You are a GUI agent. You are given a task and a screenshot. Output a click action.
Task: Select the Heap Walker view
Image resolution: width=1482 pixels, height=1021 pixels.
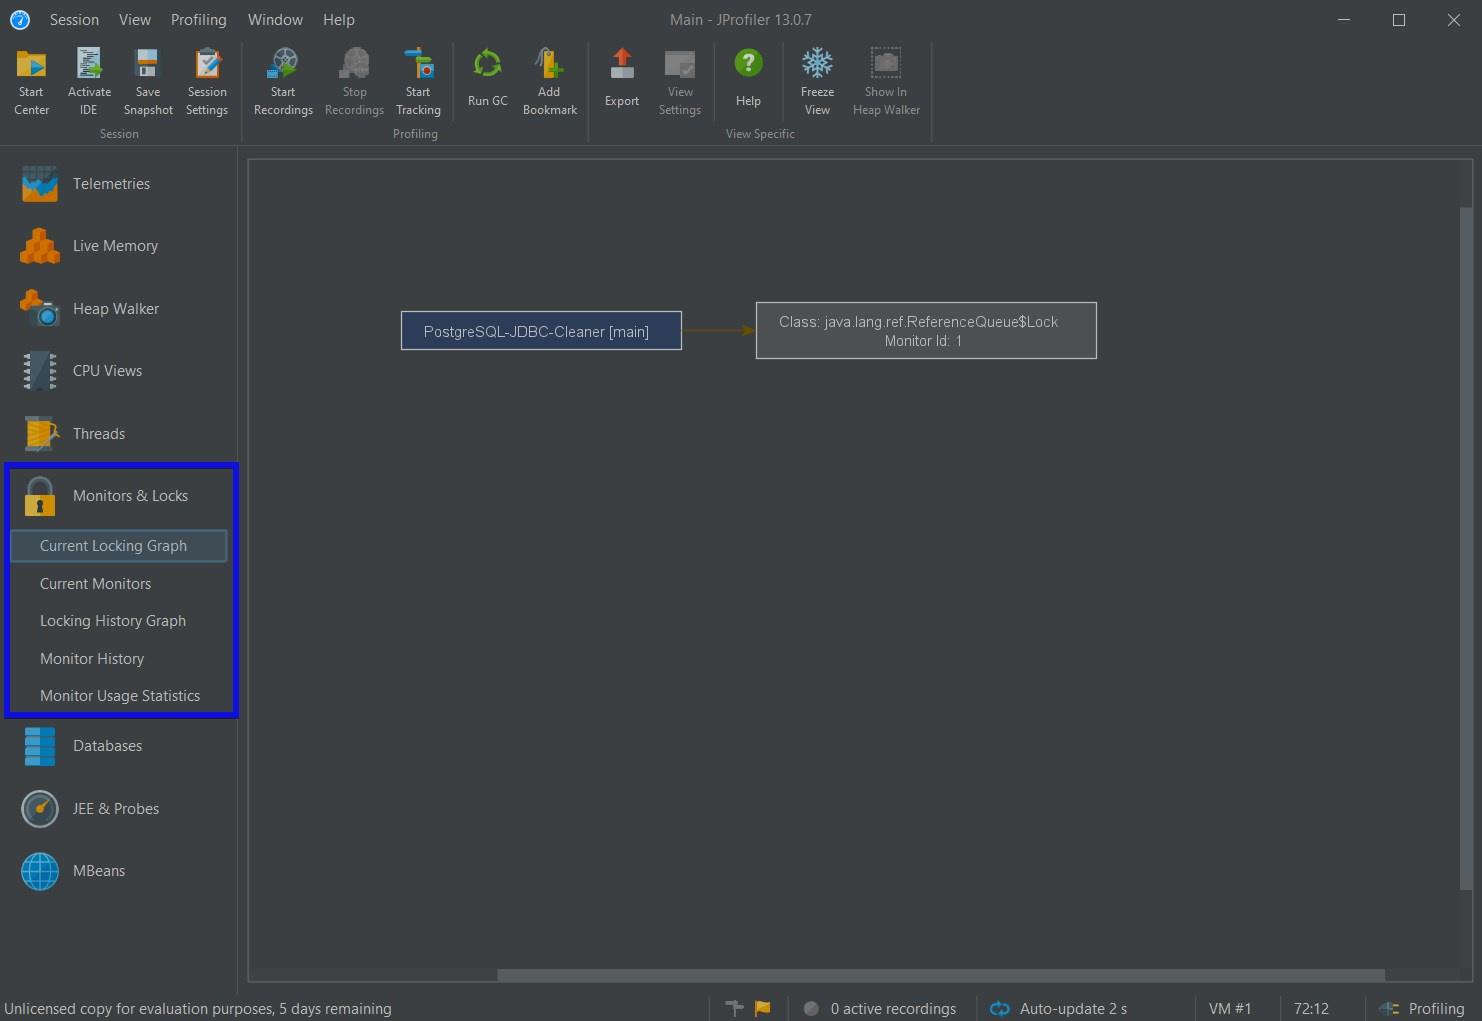[115, 308]
